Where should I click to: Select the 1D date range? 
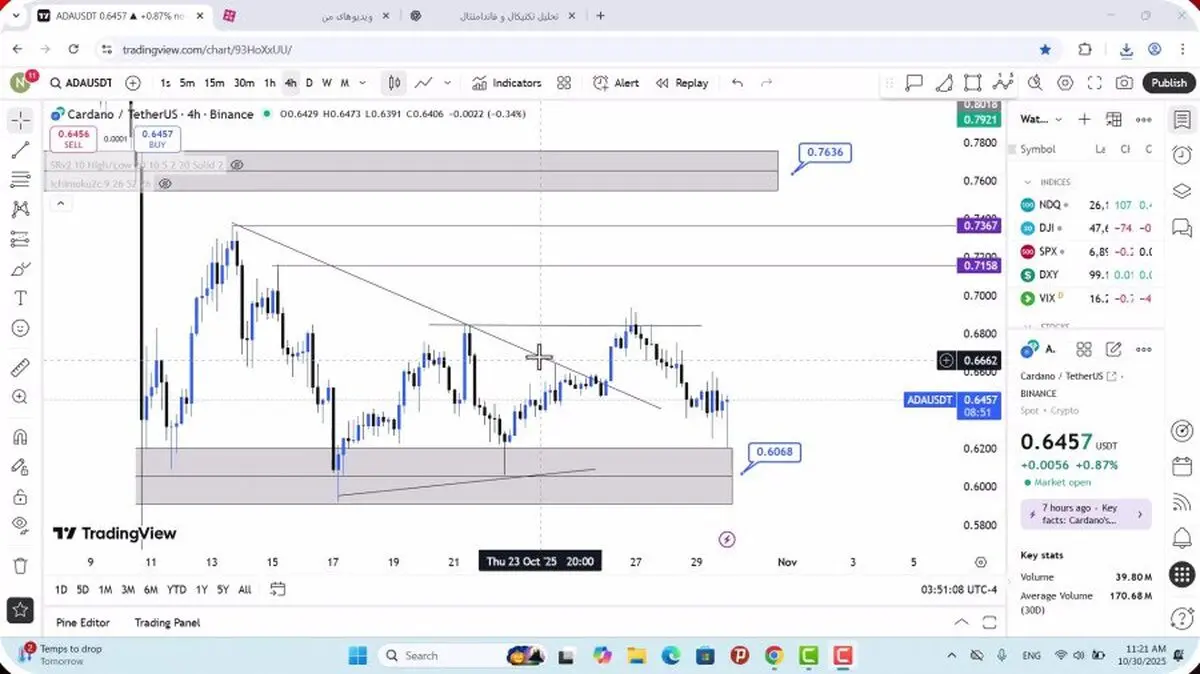click(x=61, y=589)
